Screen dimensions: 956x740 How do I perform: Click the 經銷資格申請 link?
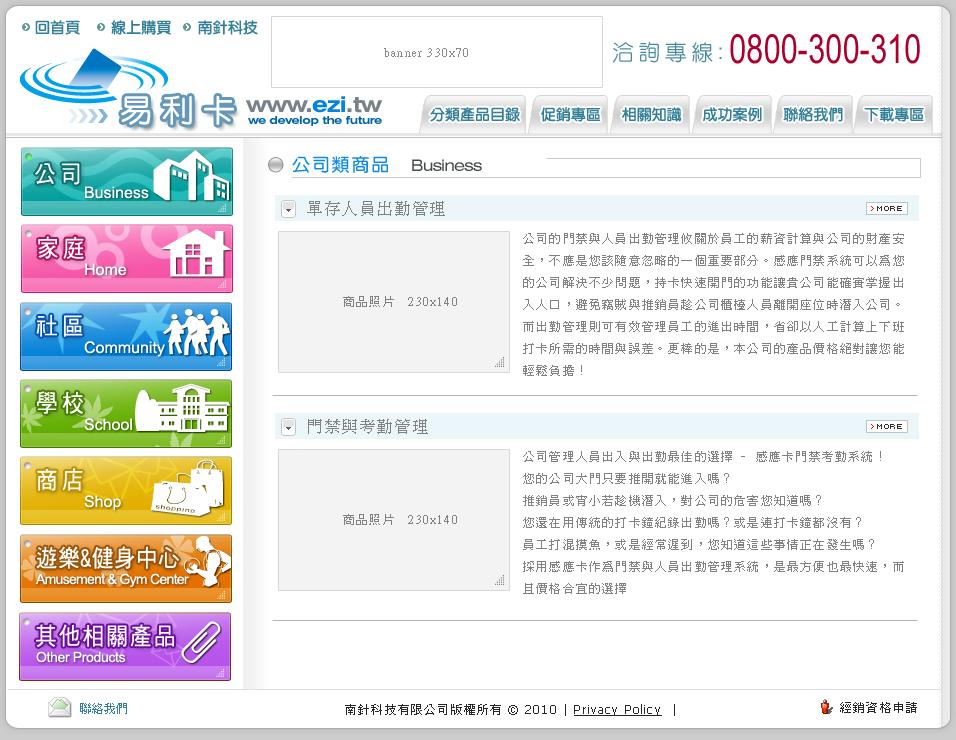coord(878,708)
